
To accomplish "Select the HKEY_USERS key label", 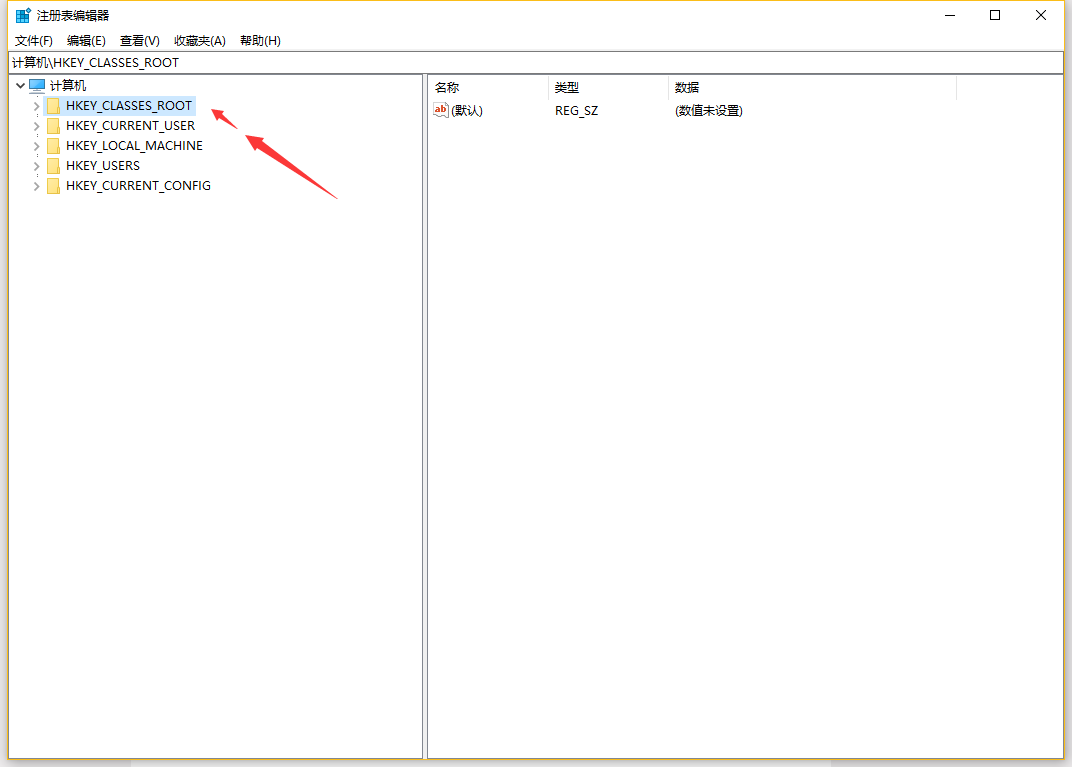I will 103,166.
